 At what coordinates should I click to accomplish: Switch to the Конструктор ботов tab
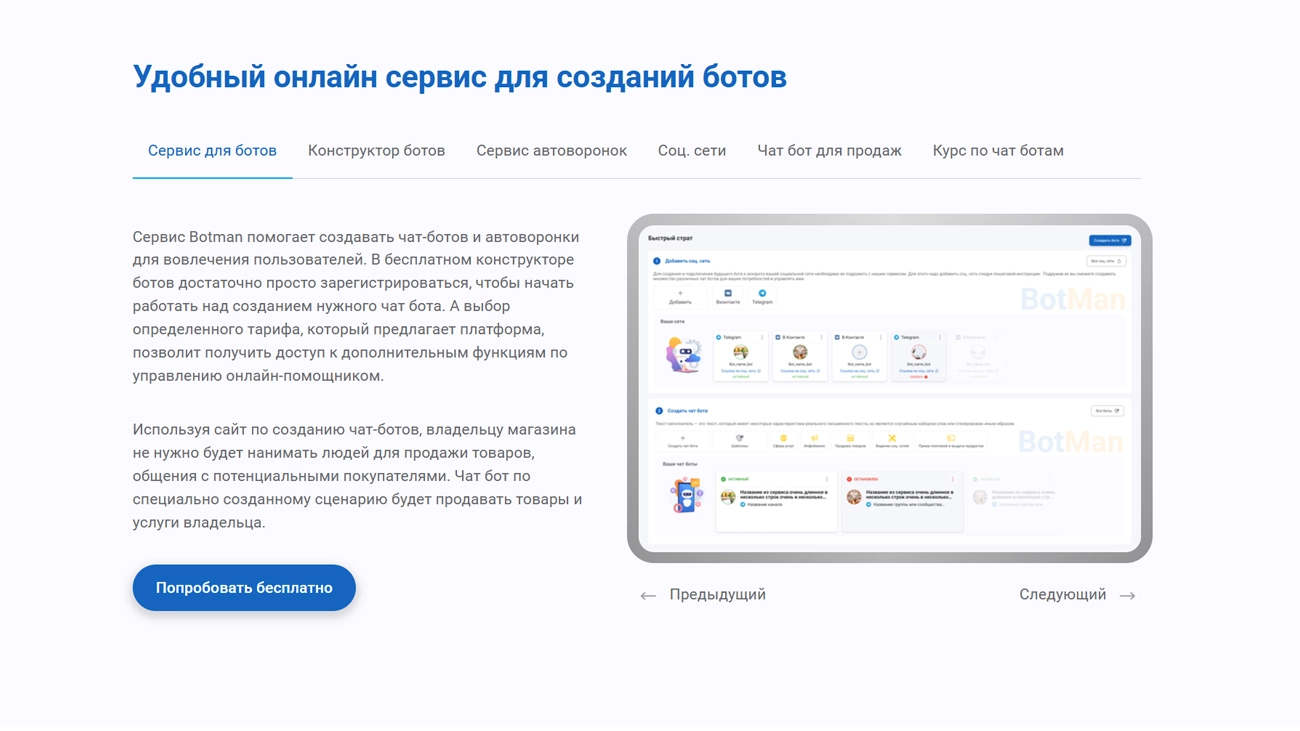tap(376, 151)
